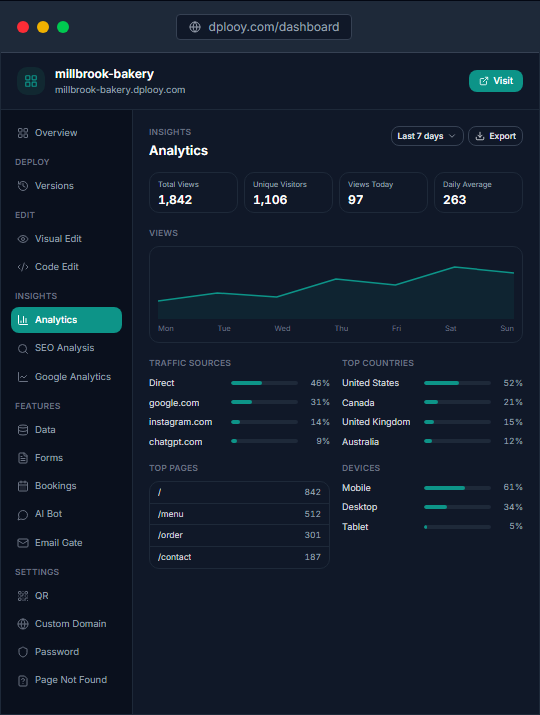
Task: Select Code Edit menu item
Action: 67,267
